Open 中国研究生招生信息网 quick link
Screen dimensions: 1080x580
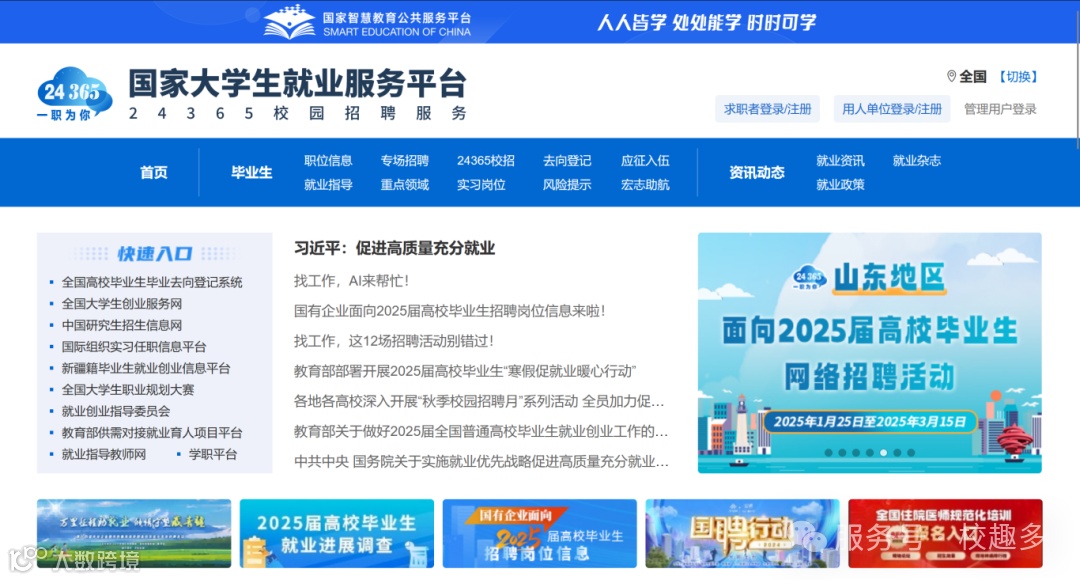point(122,325)
